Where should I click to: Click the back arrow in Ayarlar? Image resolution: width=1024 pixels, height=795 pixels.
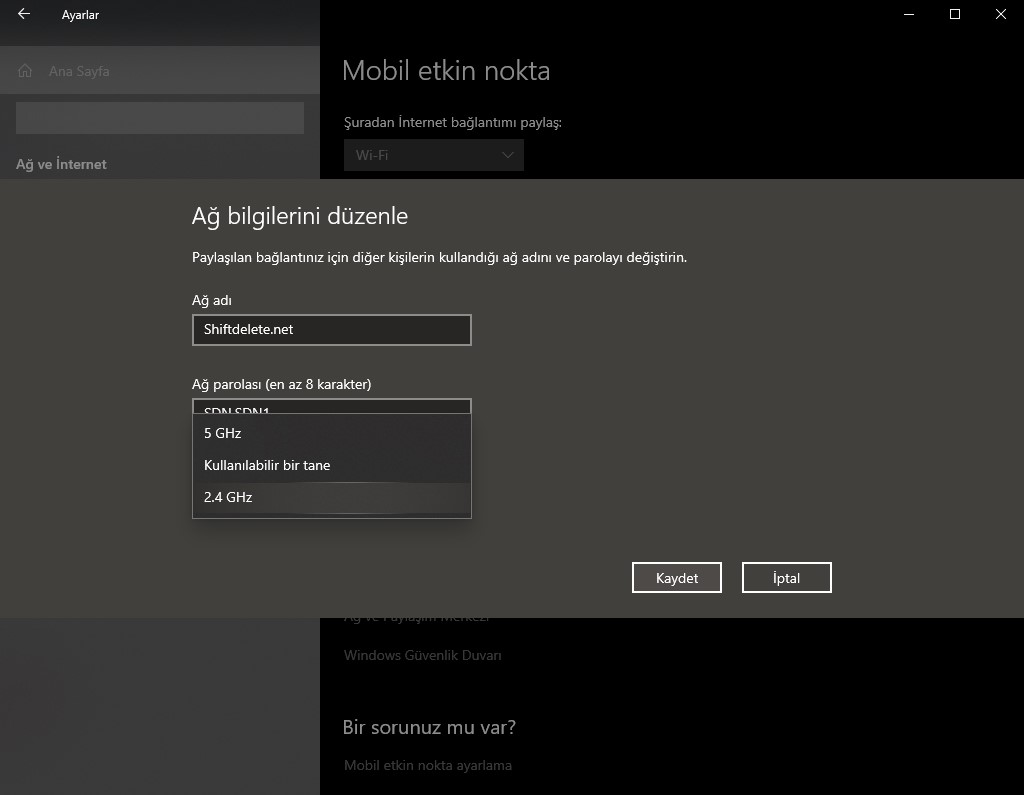pos(24,15)
